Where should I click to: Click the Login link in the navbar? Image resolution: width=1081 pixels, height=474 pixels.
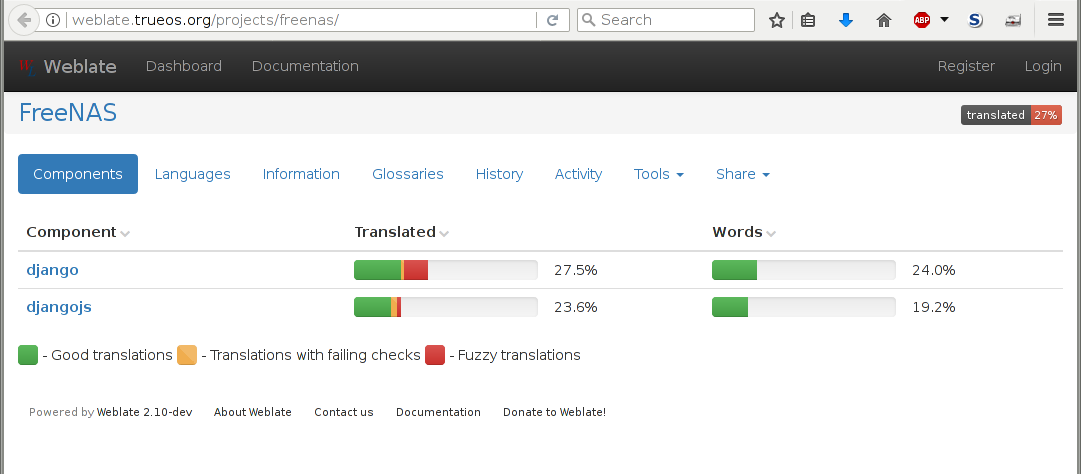(x=1043, y=66)
